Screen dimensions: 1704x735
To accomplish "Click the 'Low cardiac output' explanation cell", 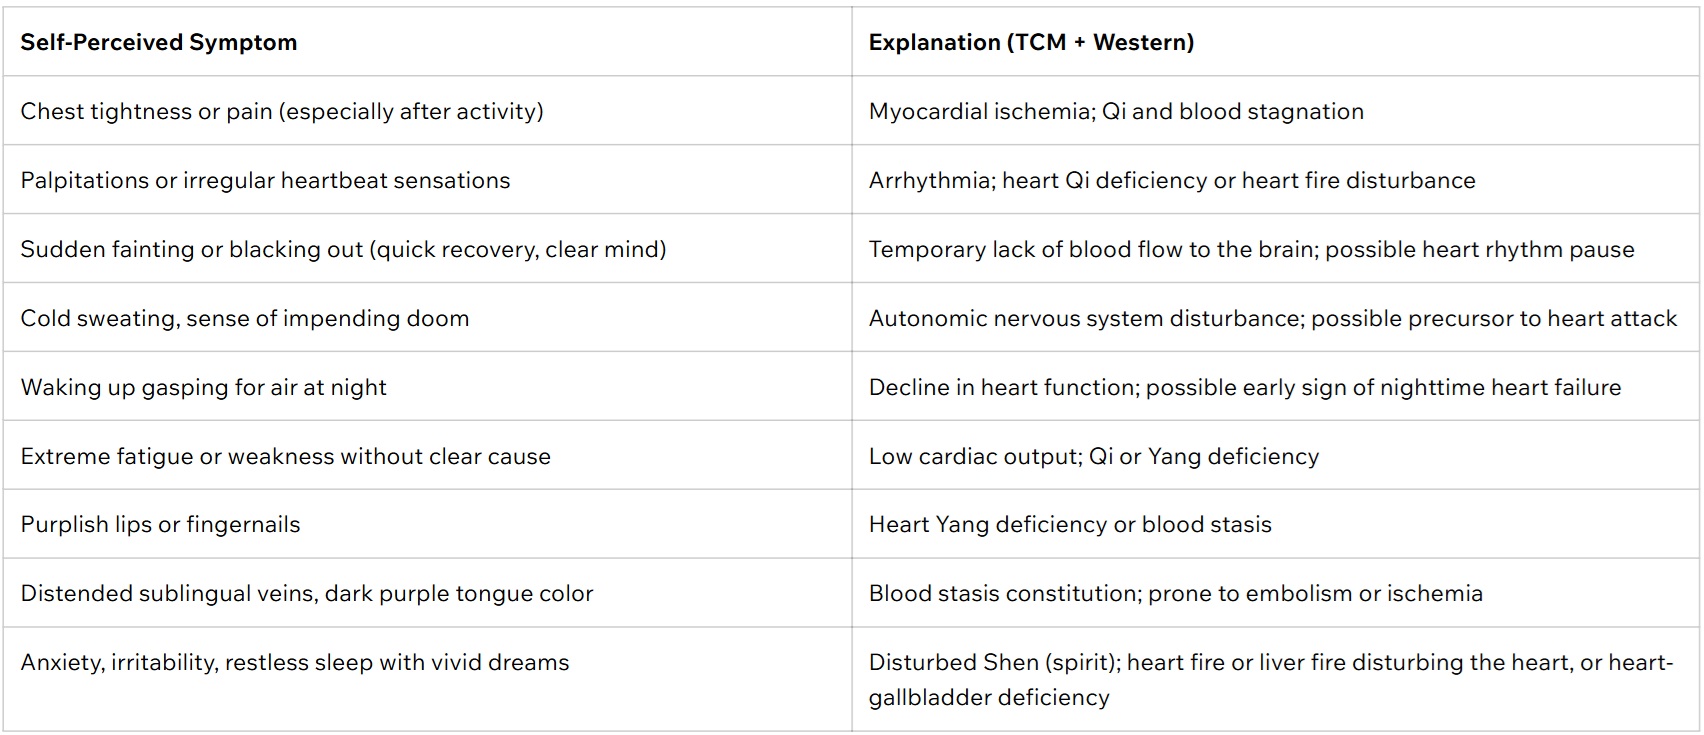I will [x=1094, y=456].
